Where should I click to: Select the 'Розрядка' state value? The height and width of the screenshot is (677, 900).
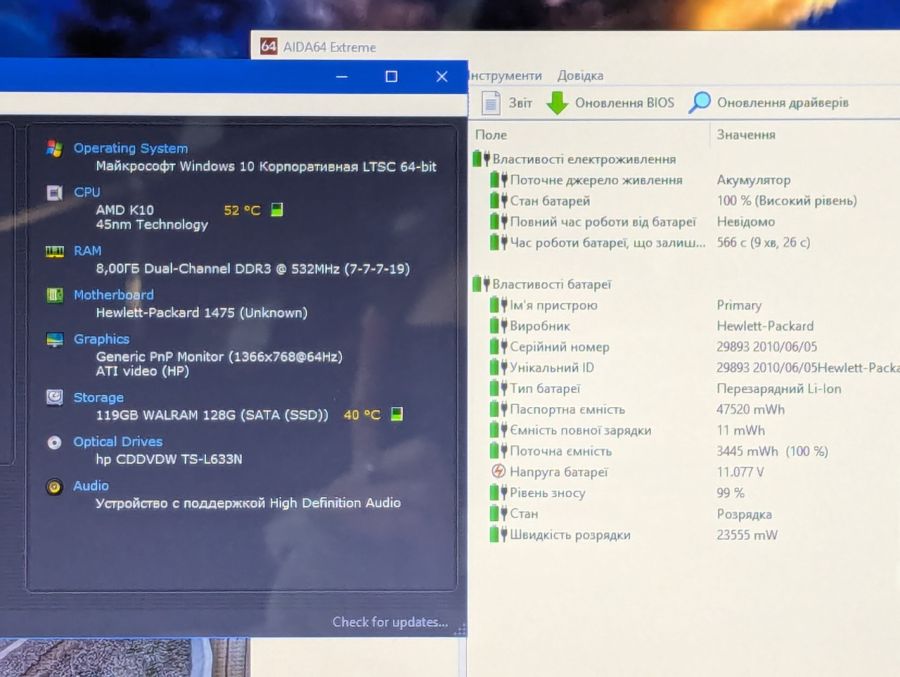744,514
